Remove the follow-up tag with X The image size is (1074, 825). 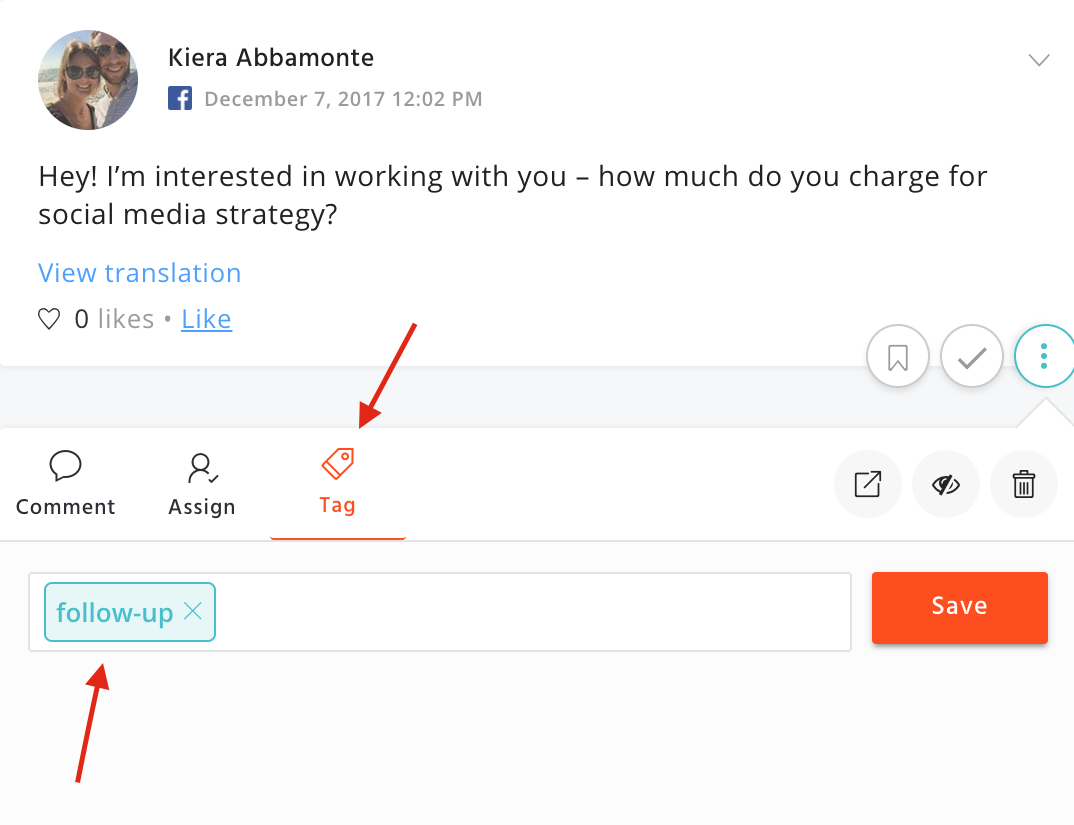(x=193, y=611)
